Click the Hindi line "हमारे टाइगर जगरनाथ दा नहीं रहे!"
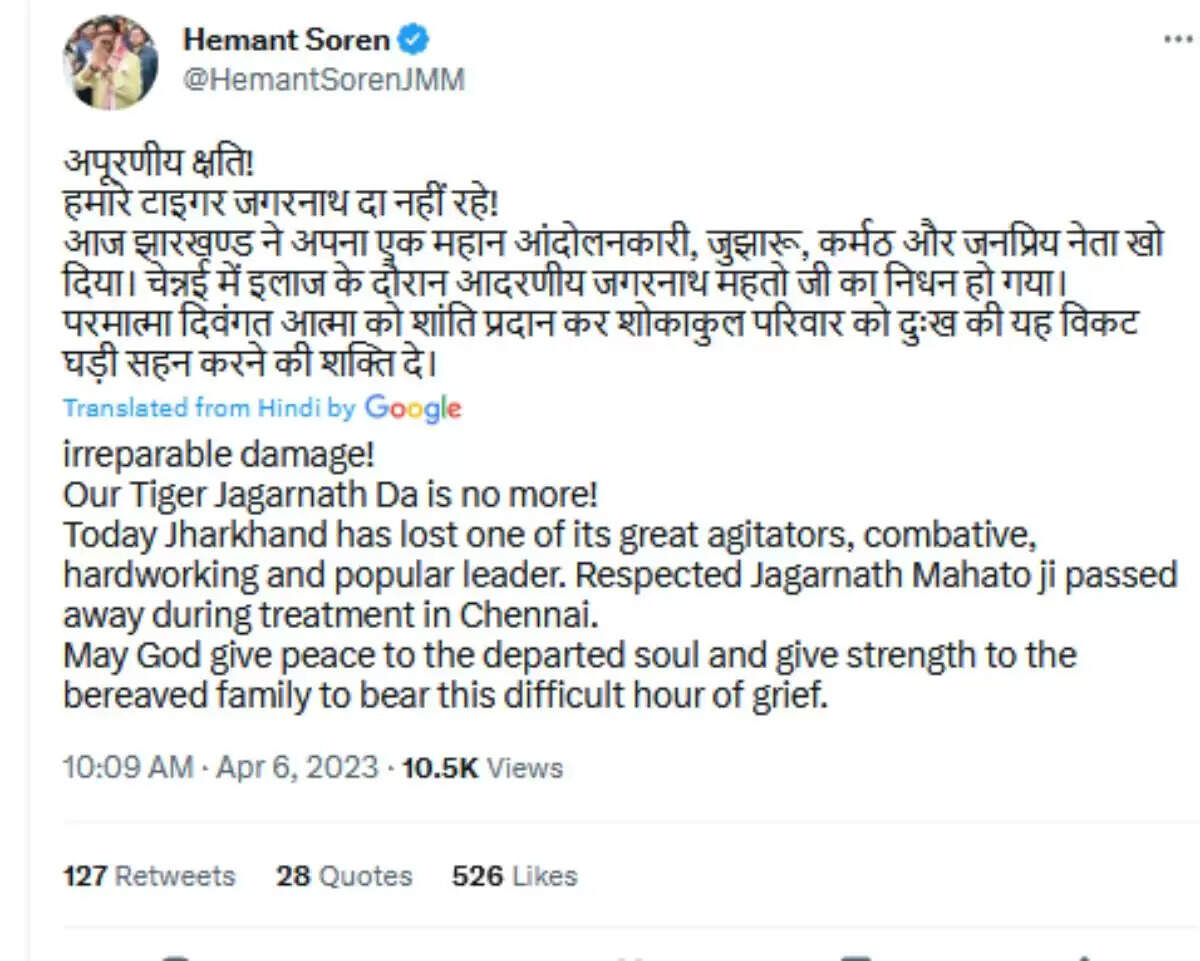The image size is (1200, 961). (x=280, y=205)
